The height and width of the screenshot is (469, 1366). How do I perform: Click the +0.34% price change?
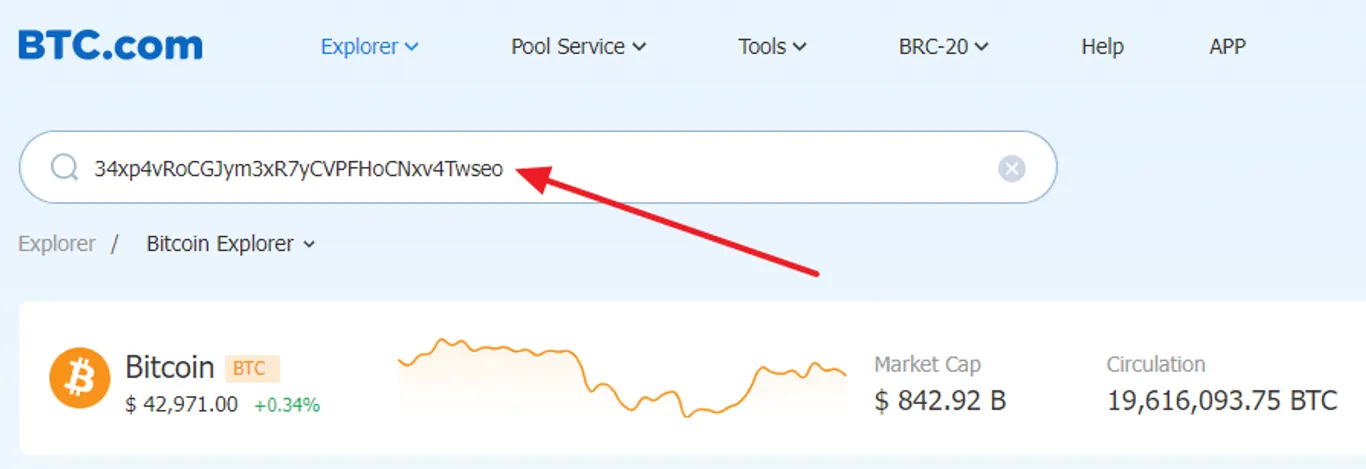287,405
